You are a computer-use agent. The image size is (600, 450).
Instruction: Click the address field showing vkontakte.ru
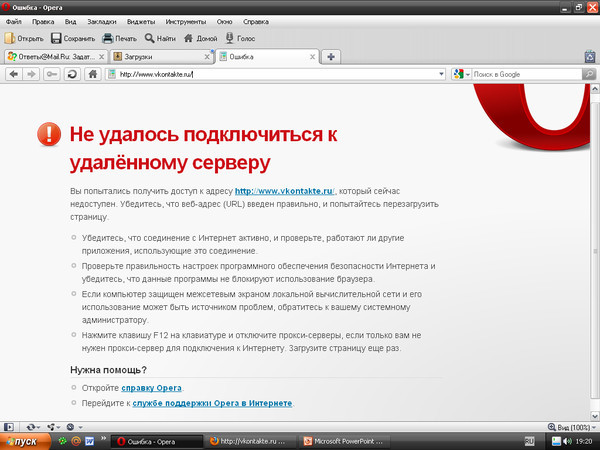276,74
